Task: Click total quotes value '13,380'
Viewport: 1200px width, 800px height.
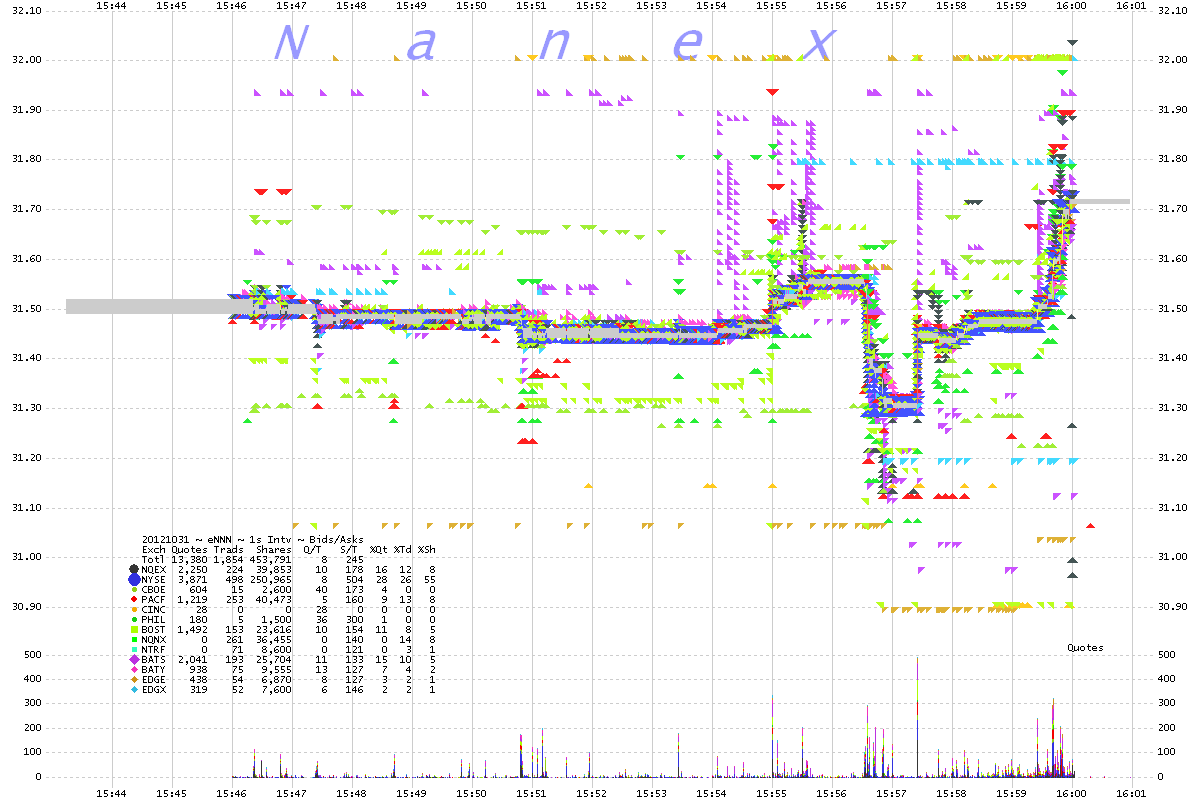Action: (x=189, y=559)
